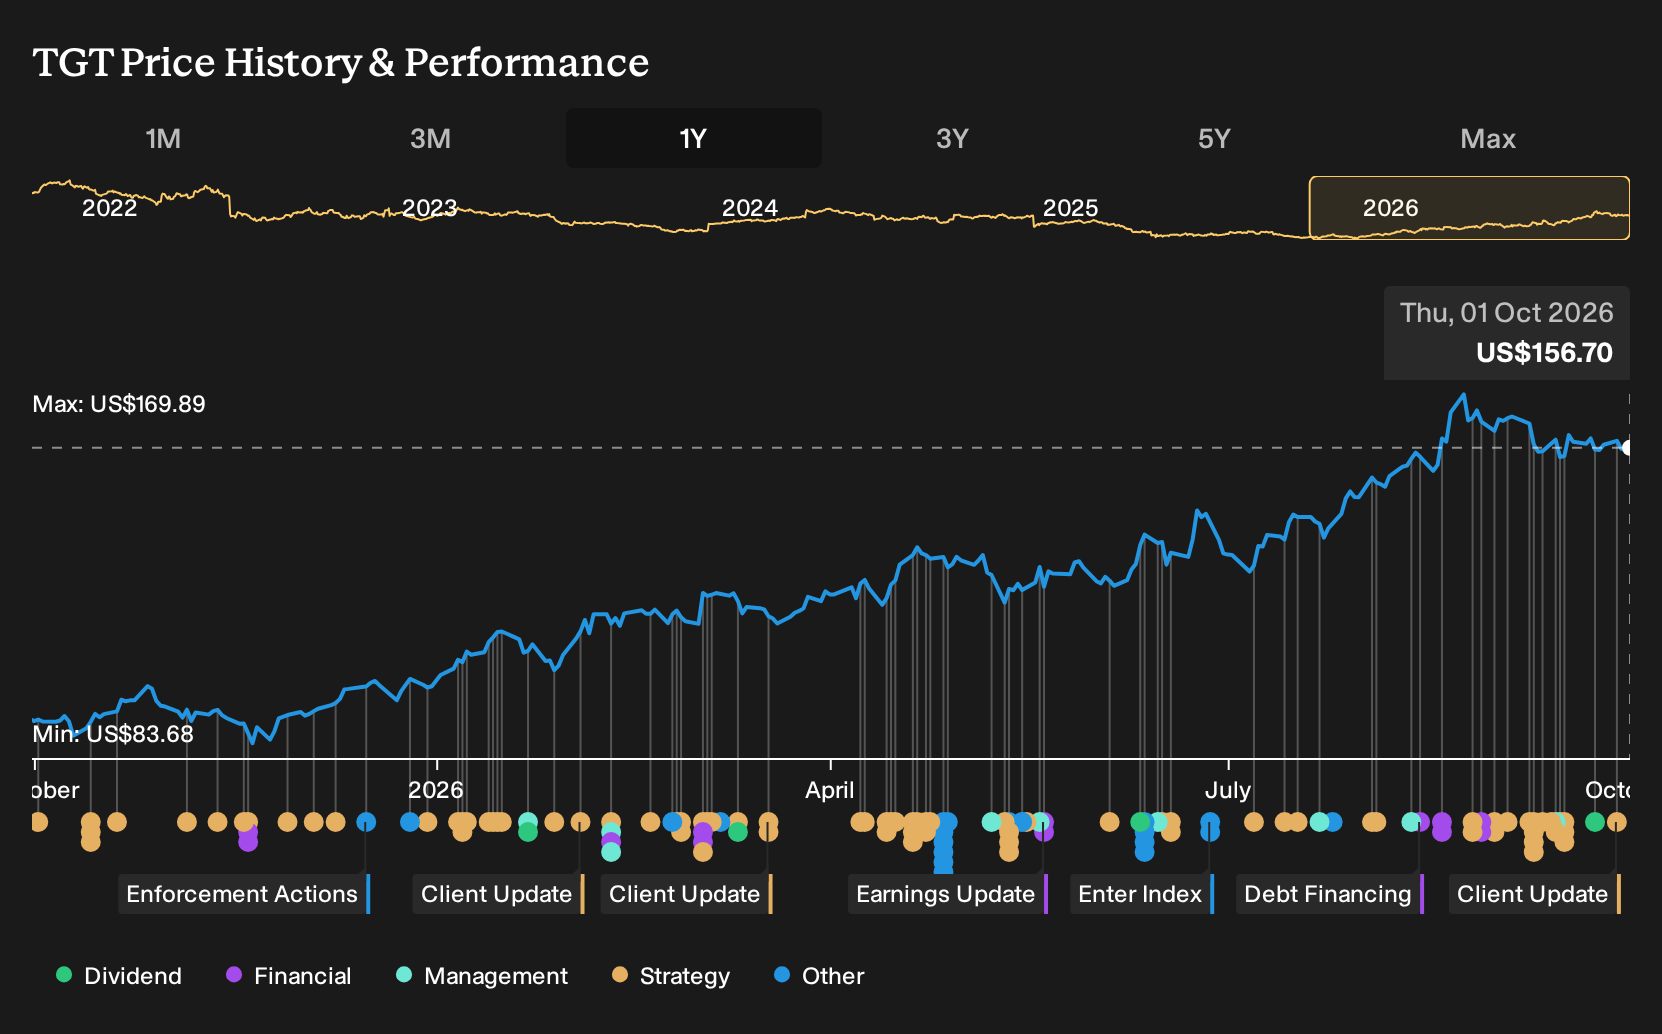Jump to 2023 in the overview chart
1662x1034 pixels.
pyautogui.click(x=429, y=208)
